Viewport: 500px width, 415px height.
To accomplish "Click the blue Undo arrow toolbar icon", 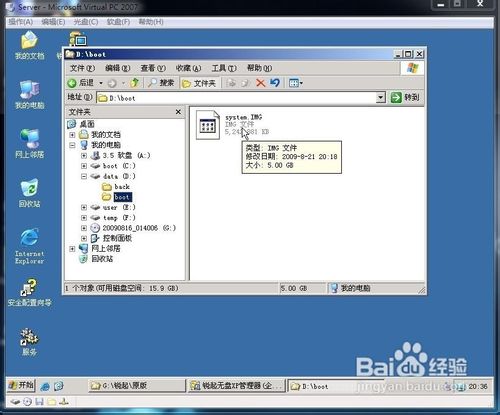I will [275, 83].
